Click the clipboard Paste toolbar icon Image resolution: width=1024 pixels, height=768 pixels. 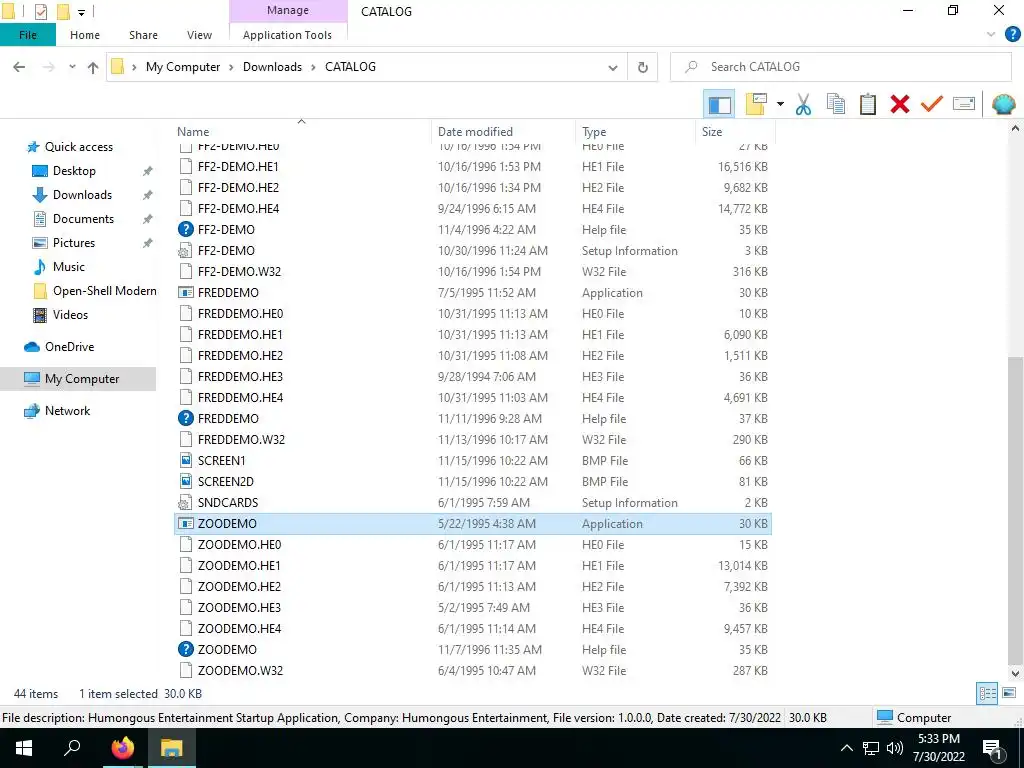point(868,104)
